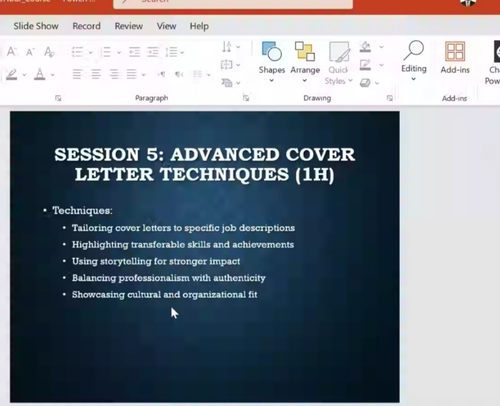Expand the Editing group chevron
This screenshot has height=406, width=500.
[x=413, y=79]
